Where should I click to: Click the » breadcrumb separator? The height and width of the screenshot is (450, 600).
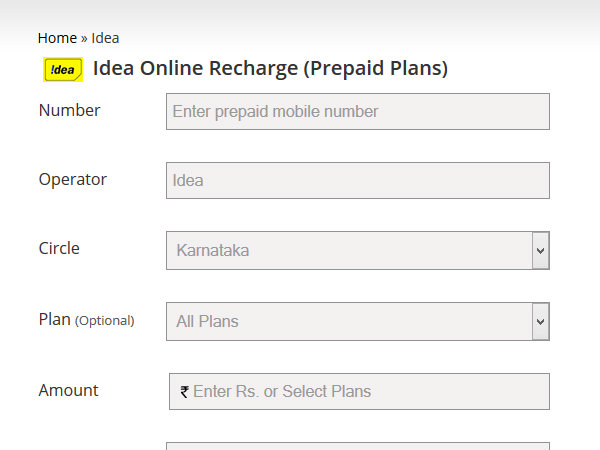84,38
